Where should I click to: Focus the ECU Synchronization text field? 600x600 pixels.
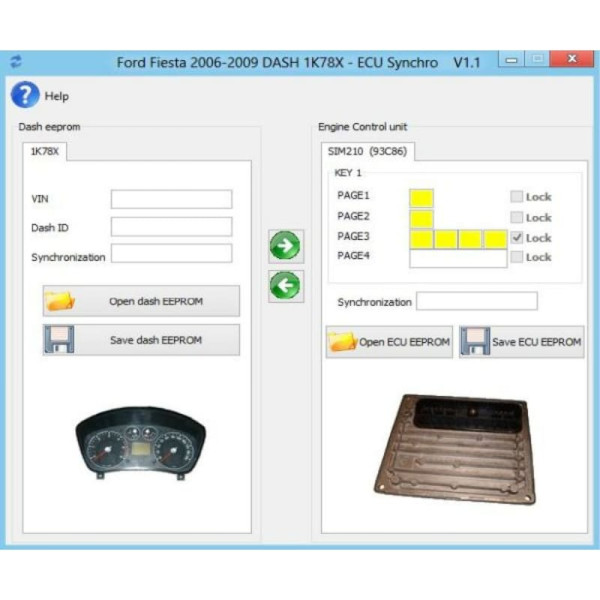476,301
